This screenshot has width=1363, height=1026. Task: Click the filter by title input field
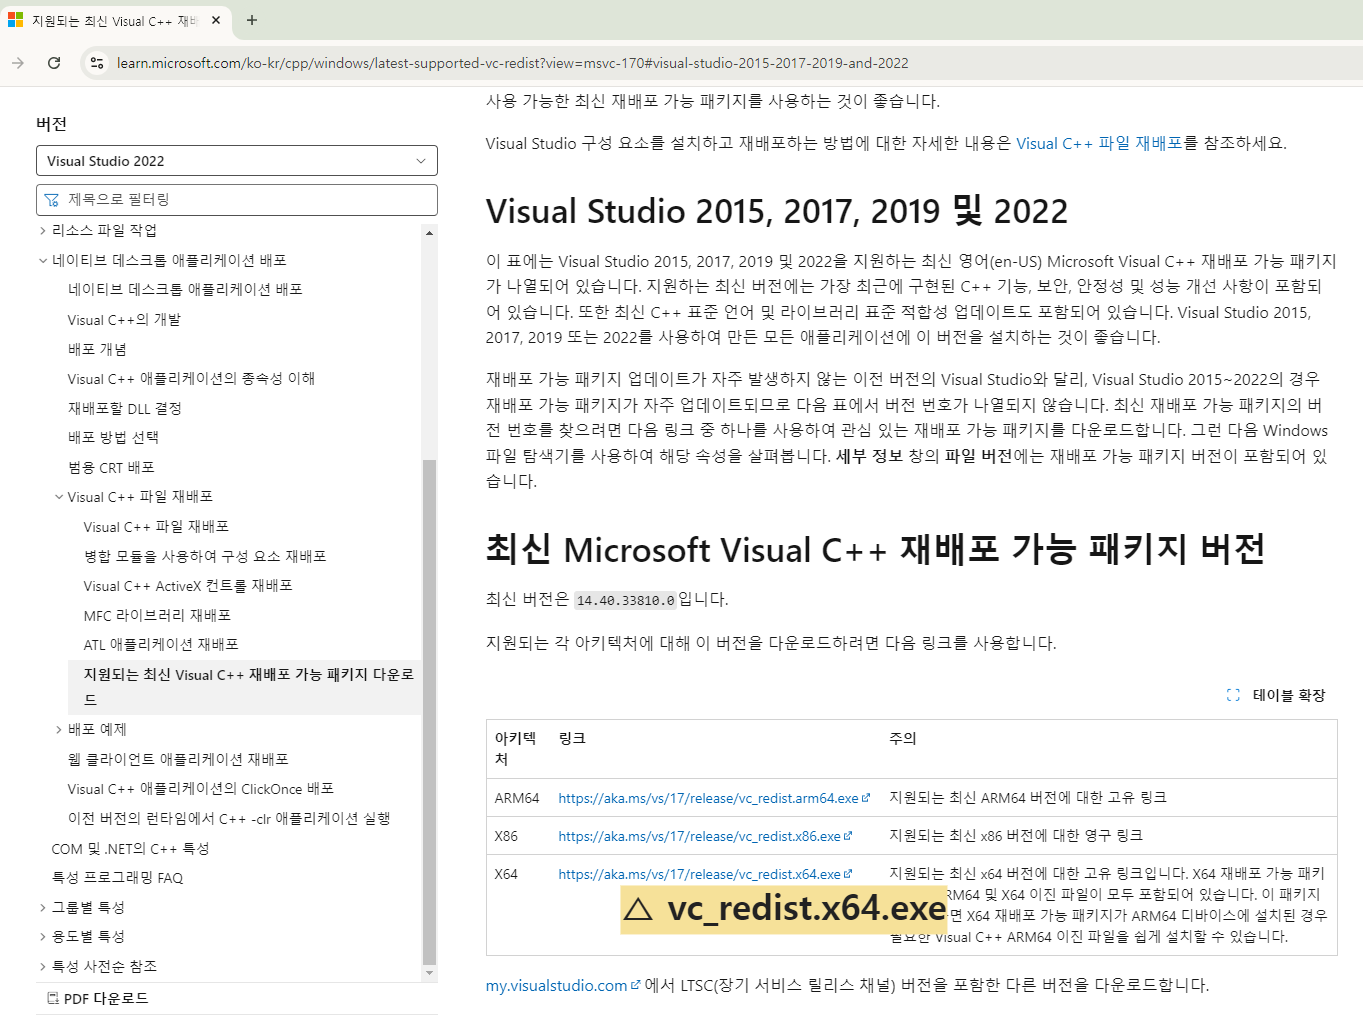[x=237, y=200]
